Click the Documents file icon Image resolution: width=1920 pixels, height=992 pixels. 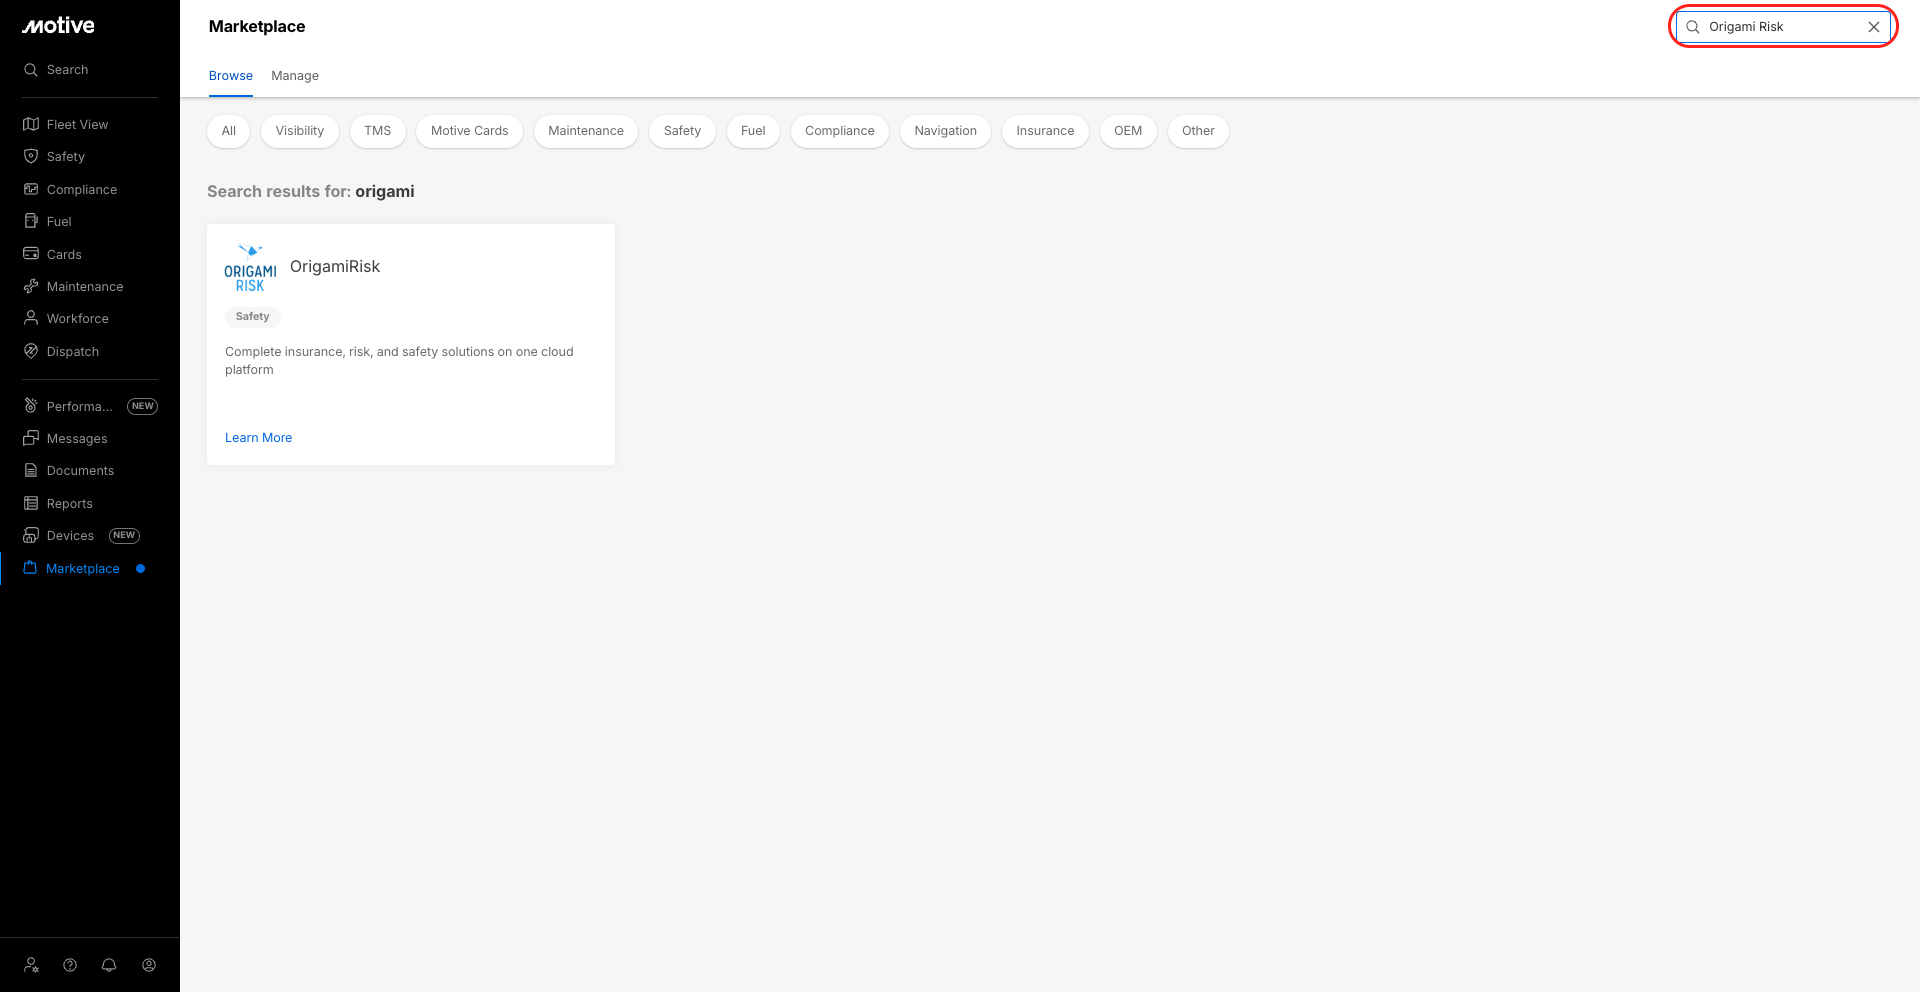point(31,470)
